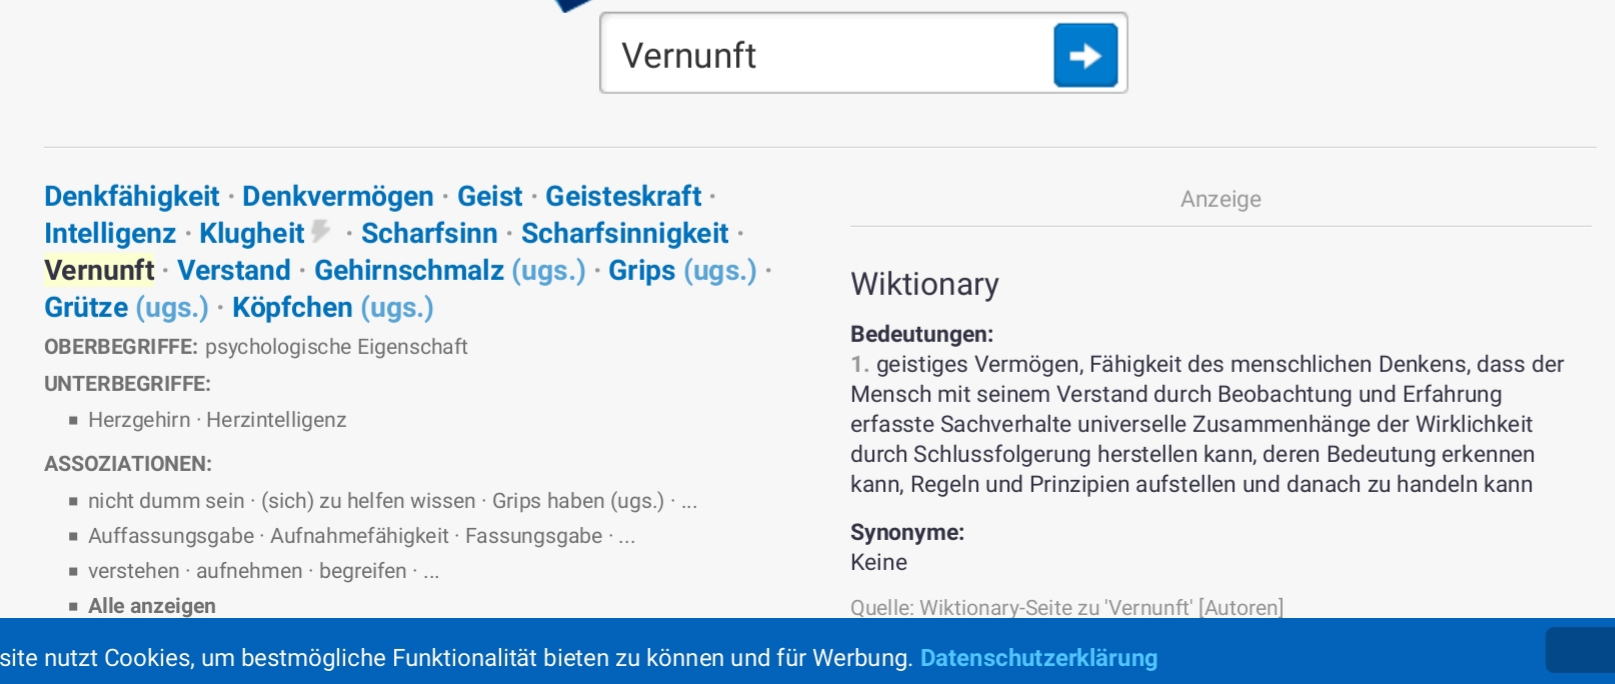The width and height of the screenshot is (1615, 684).
Task: Expand associations with Alle anzeigen
Action: point(152,606)
